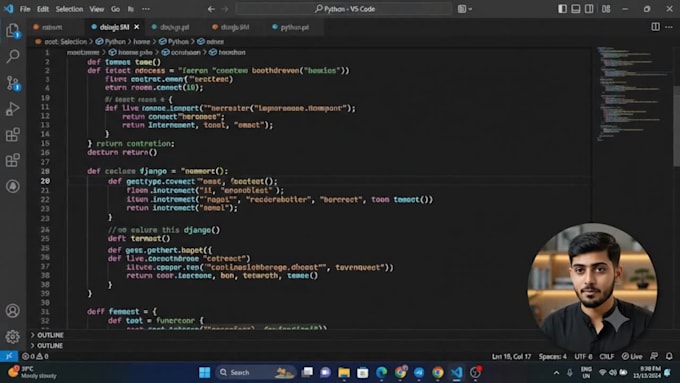Expand the upper OUTLINE section
680x383 pixels.
48,335
